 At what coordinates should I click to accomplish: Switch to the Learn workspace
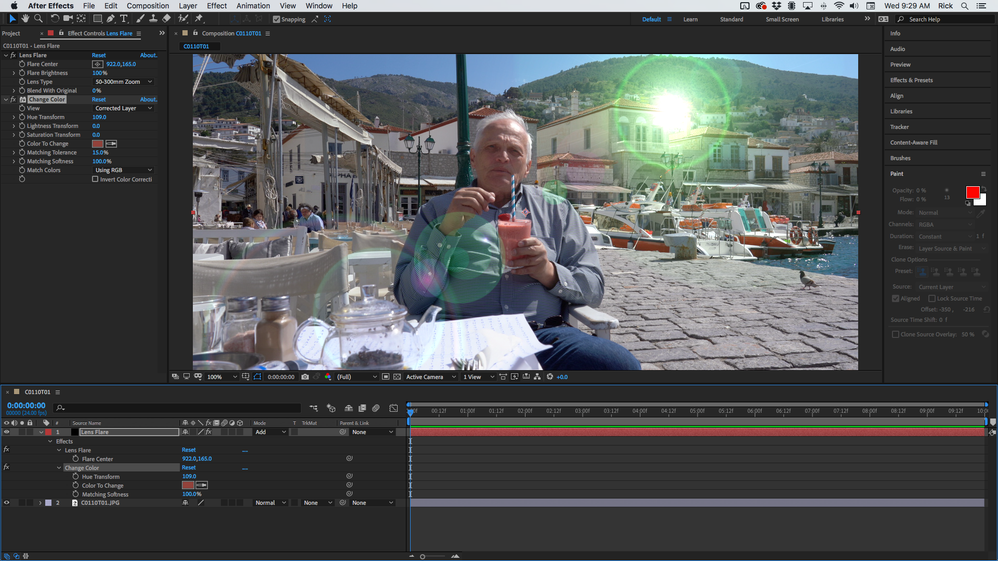click(x=691, y=19)
